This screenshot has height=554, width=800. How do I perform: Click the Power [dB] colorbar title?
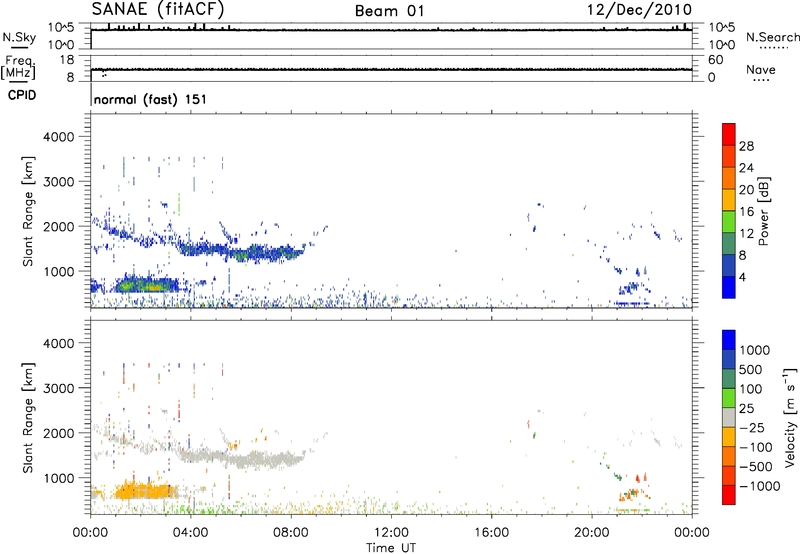pos(763,211)
